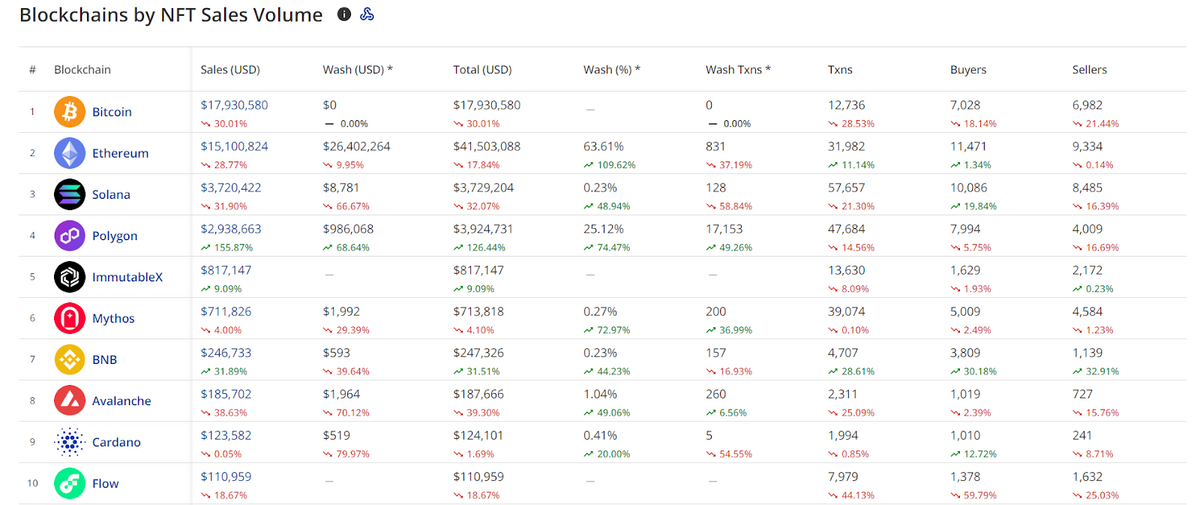The image size is (1200, 505).
Task: Click Ethereum wash amount $26,402,264
Action: tap(356, 146)
